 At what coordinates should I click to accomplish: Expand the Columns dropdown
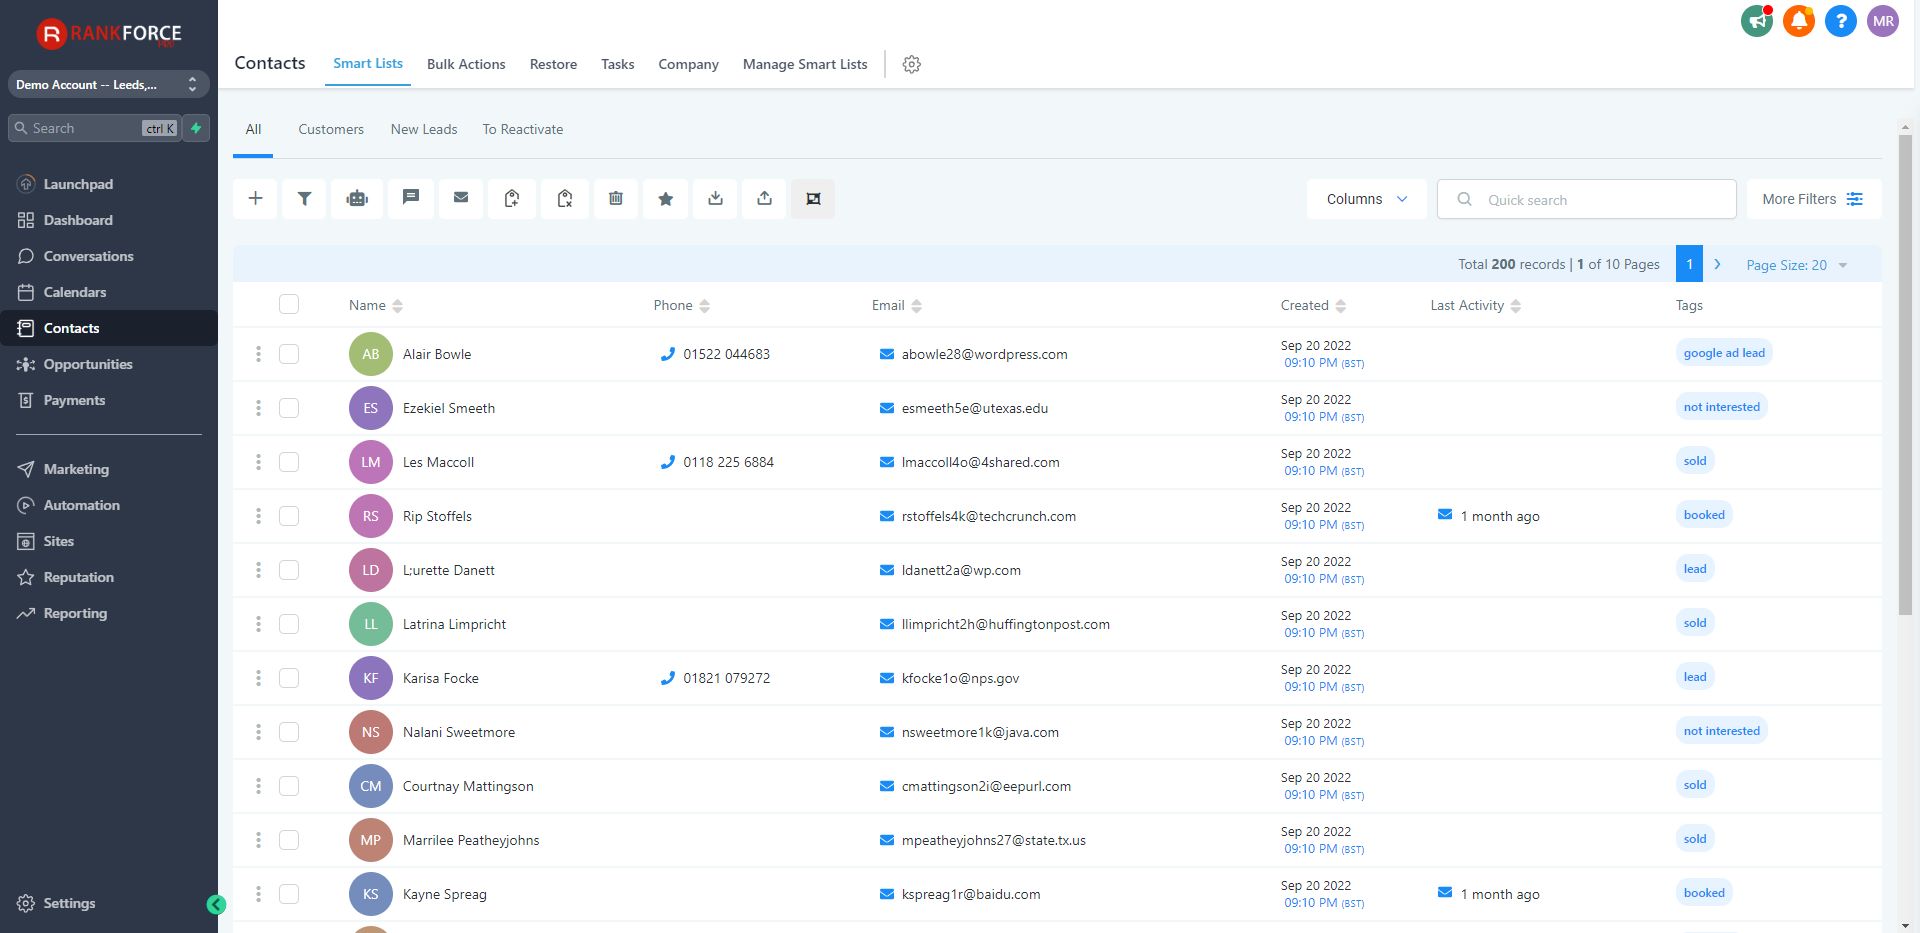(1366, 199)
